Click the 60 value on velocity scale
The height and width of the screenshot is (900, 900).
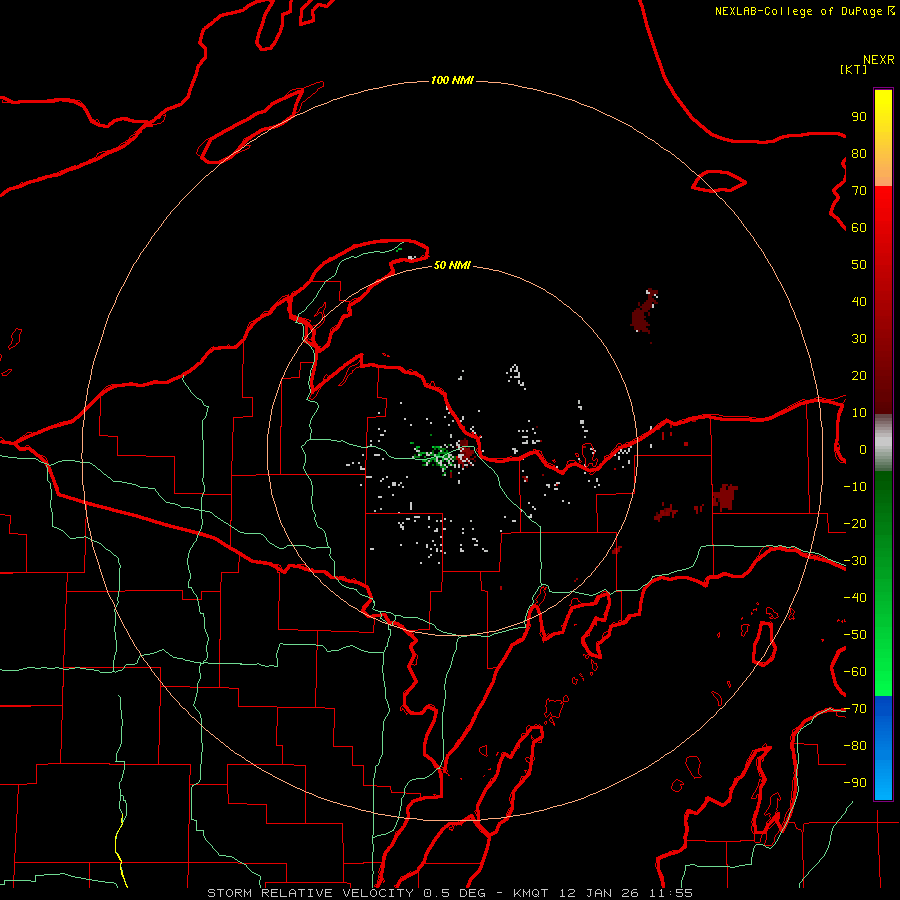[859, 227]
